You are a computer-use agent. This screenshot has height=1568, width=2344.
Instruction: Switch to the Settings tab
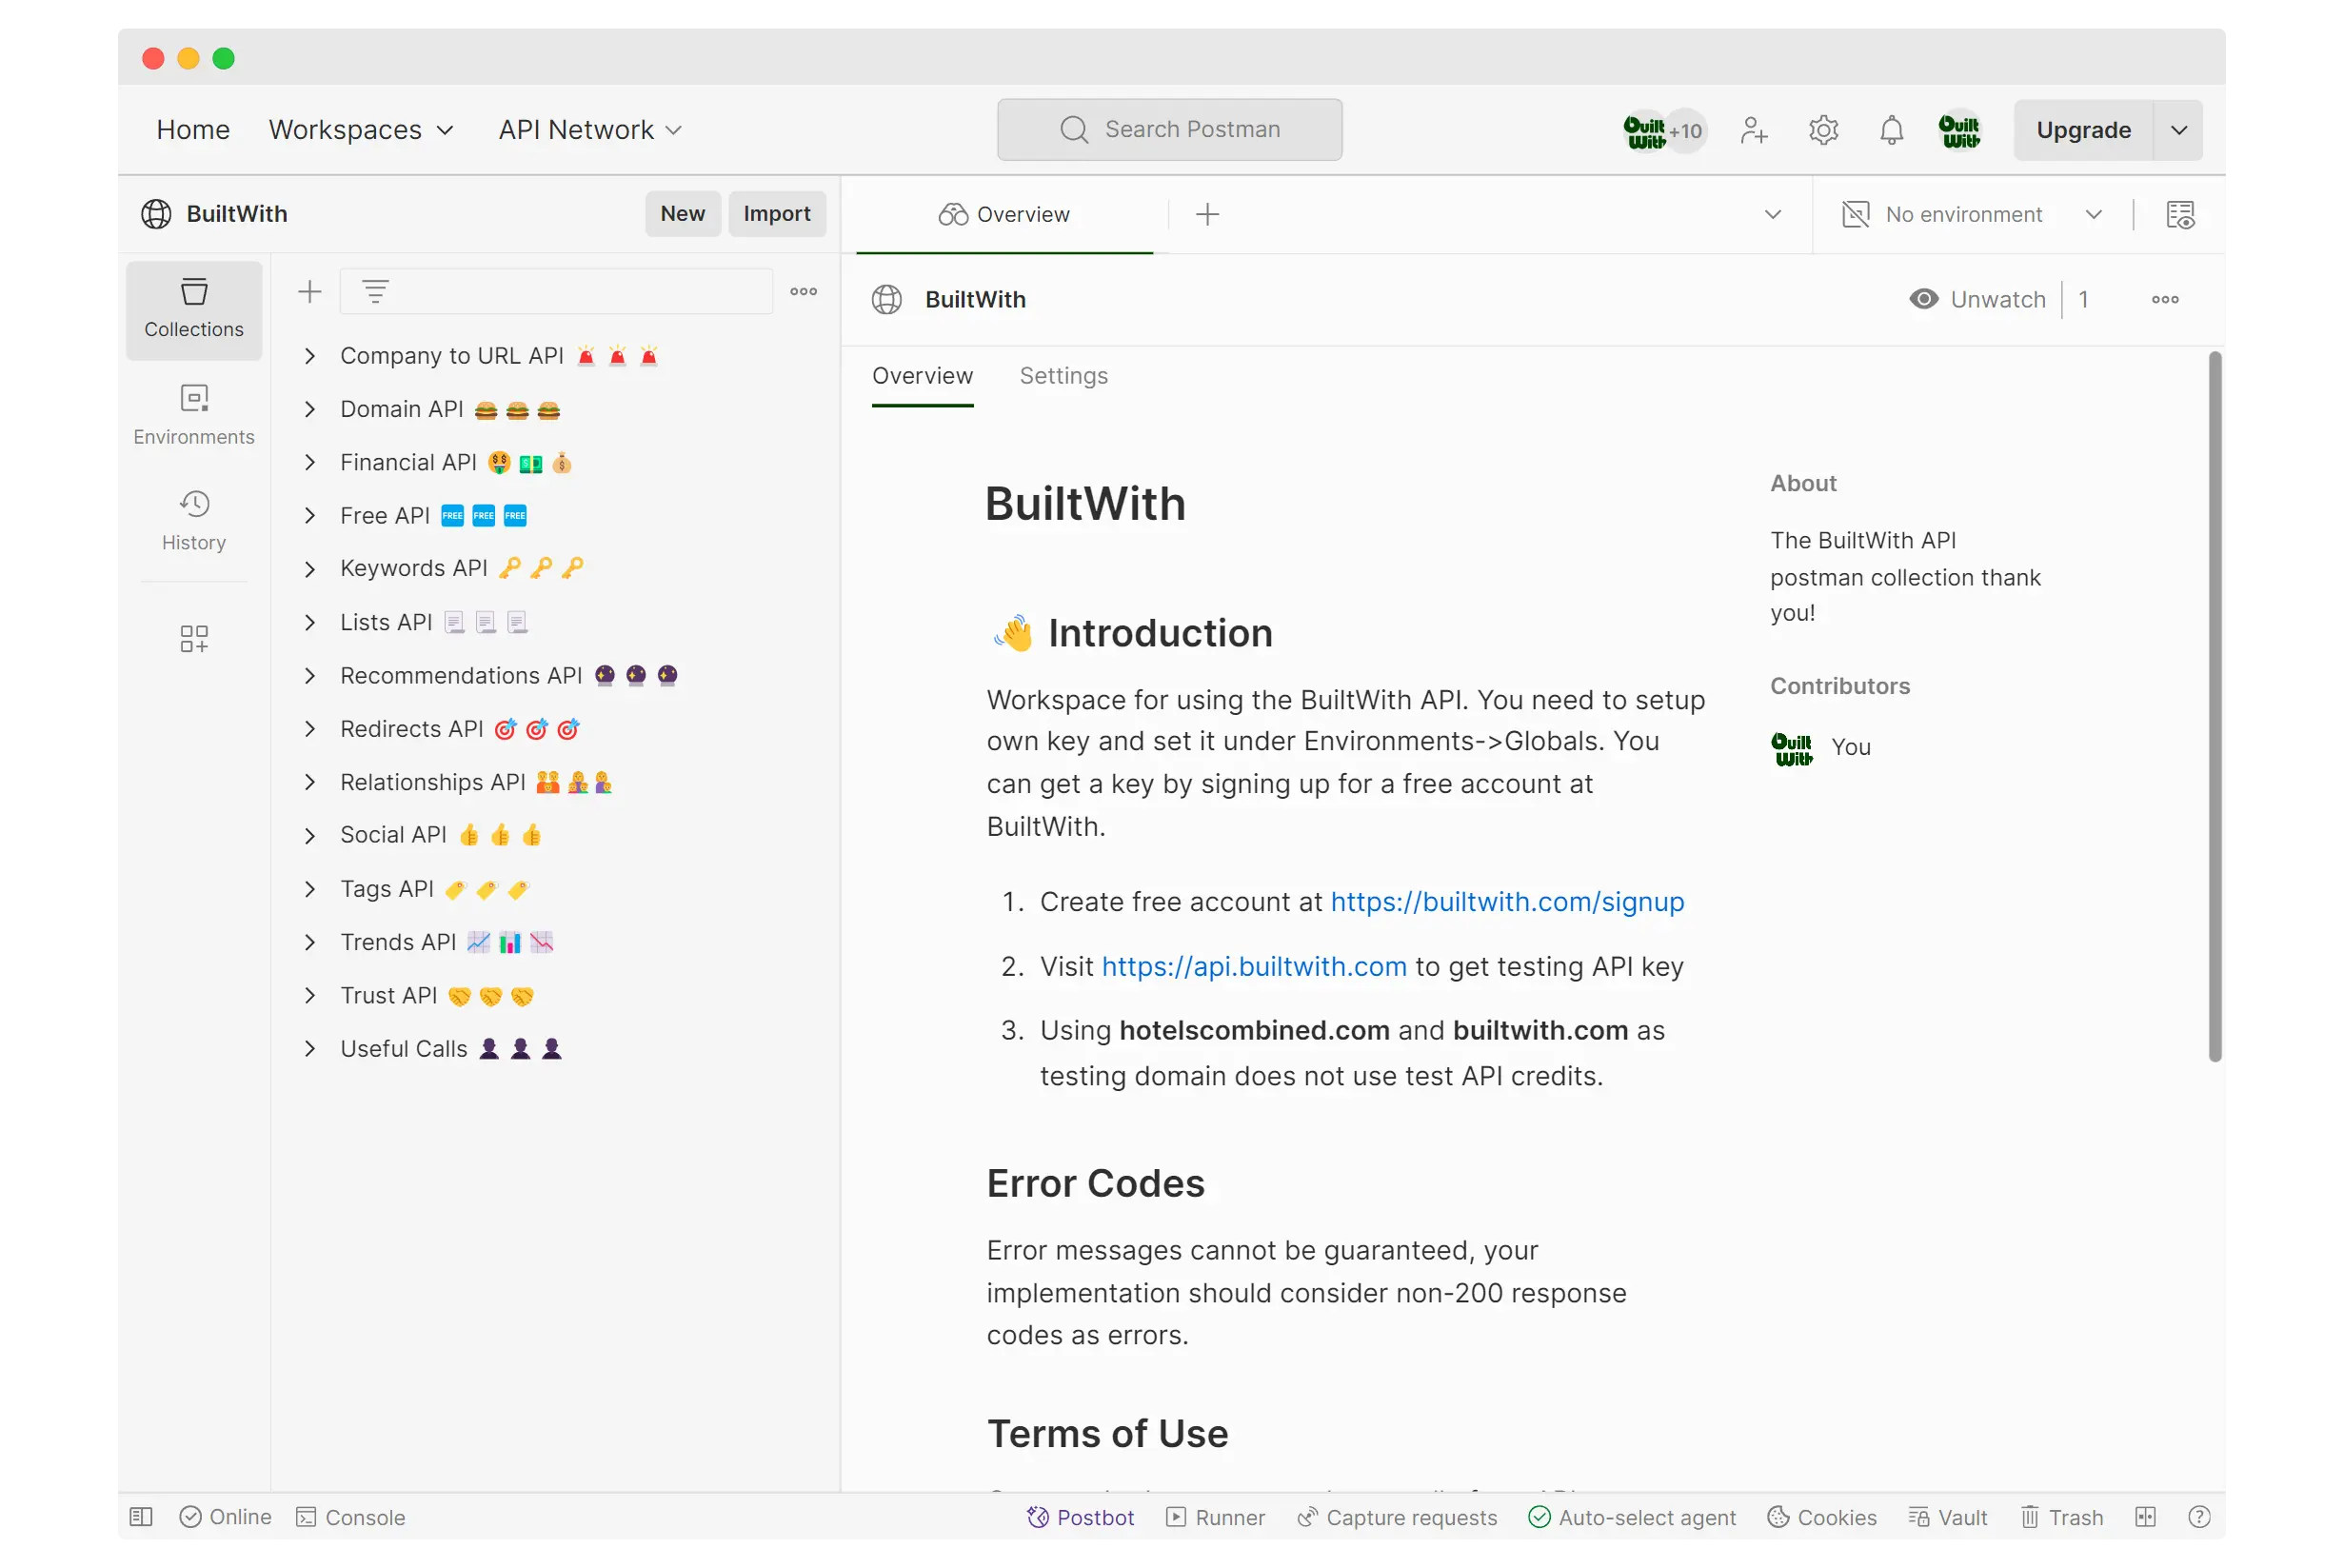tap(1063, 376)
